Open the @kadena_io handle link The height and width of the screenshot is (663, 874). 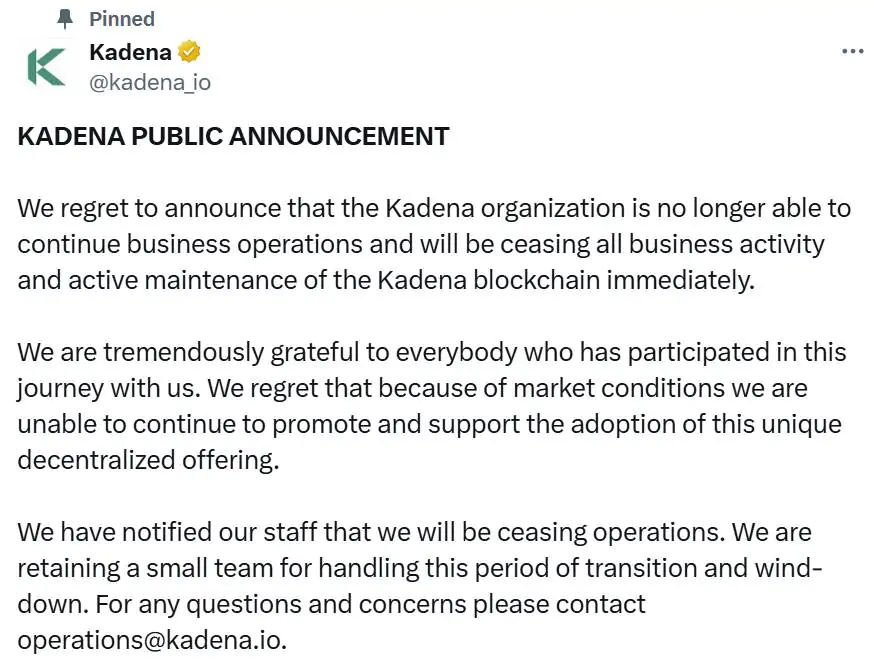tap(150, 82)
